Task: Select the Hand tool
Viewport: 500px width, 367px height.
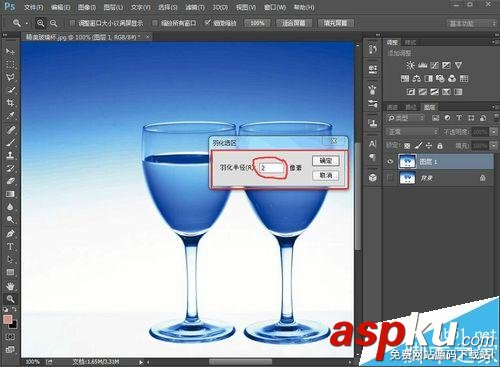Action: 10,286
